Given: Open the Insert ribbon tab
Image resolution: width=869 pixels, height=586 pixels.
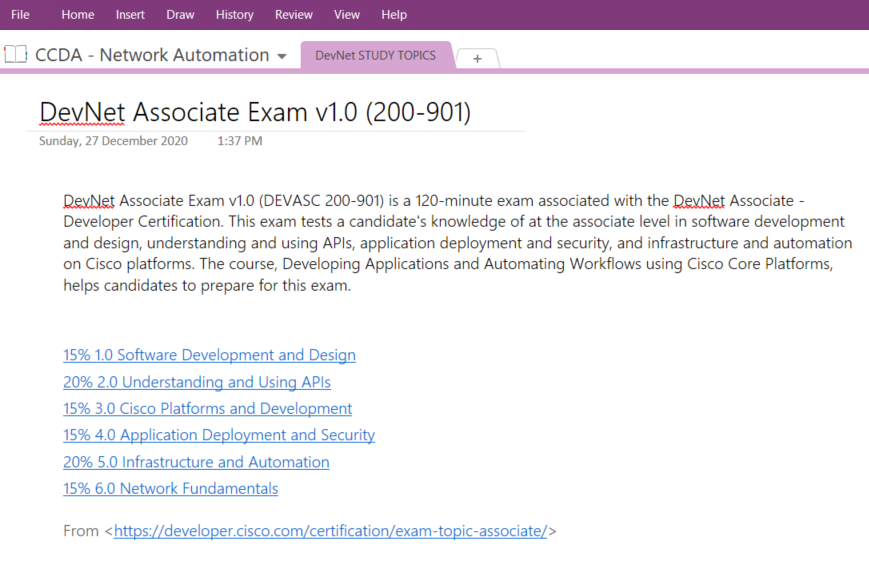Looking at the screenshot, I should click(130, 14).
